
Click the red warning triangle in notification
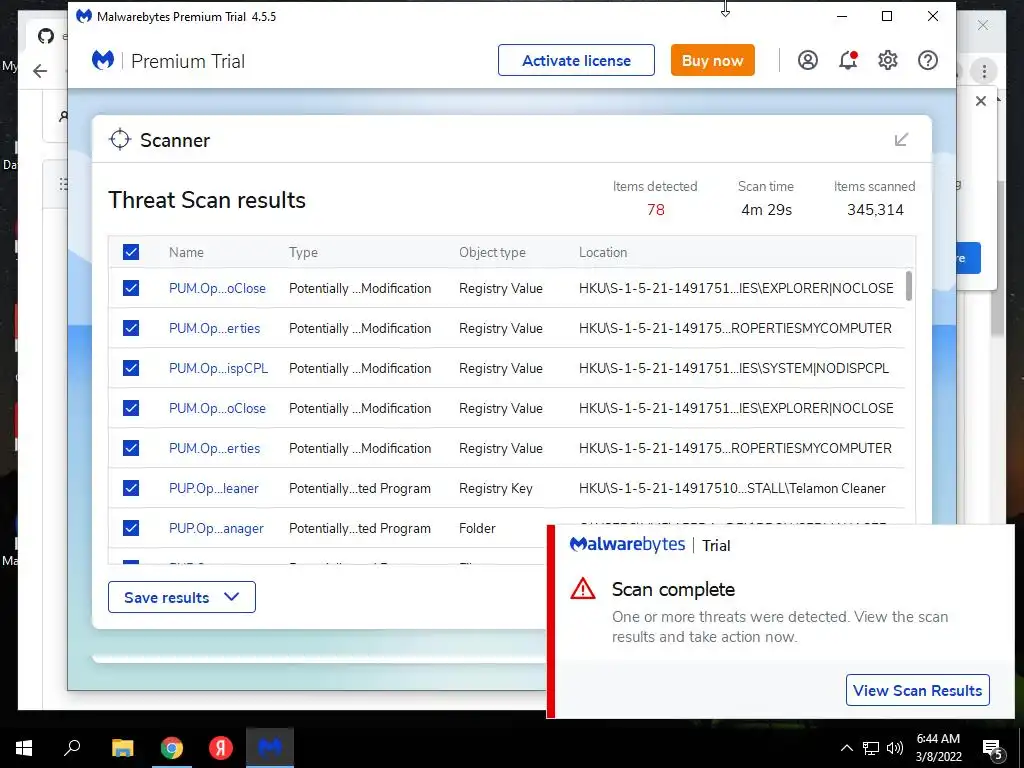[x=583, y=589]
